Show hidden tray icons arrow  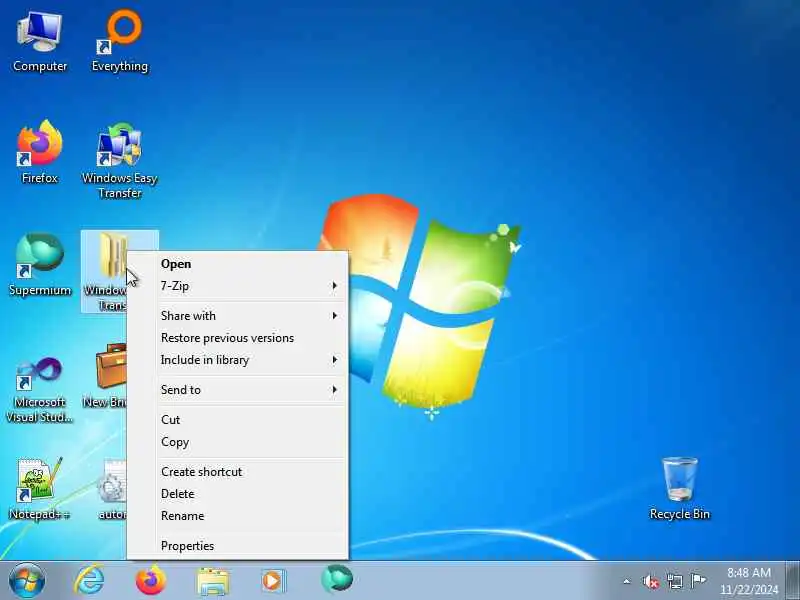(627, 581)
